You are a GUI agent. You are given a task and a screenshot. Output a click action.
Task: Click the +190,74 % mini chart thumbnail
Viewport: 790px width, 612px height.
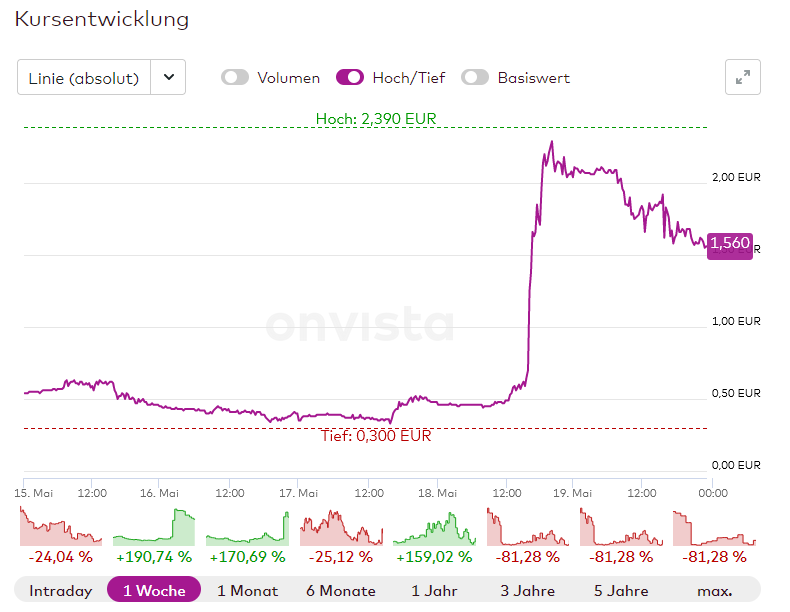(154, 527)
